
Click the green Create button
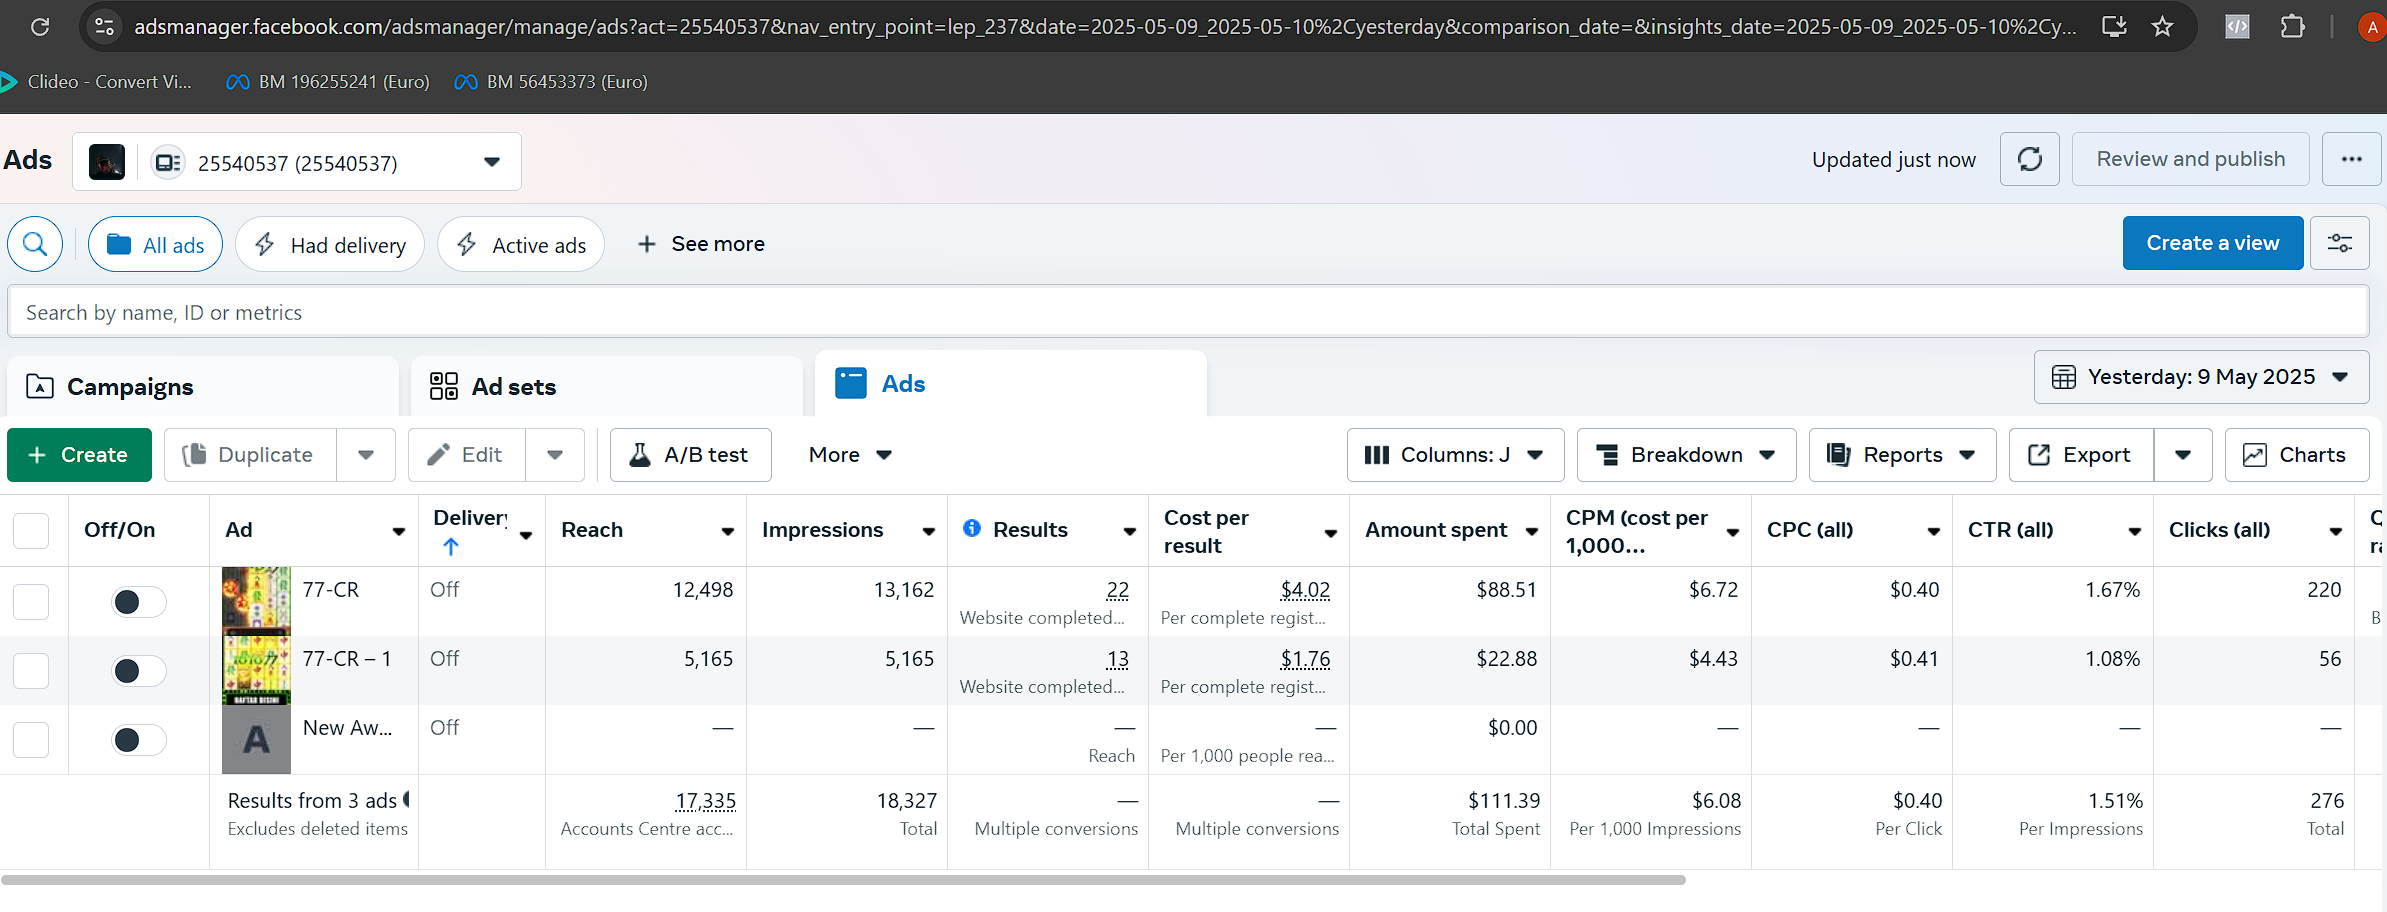point(79,455)
